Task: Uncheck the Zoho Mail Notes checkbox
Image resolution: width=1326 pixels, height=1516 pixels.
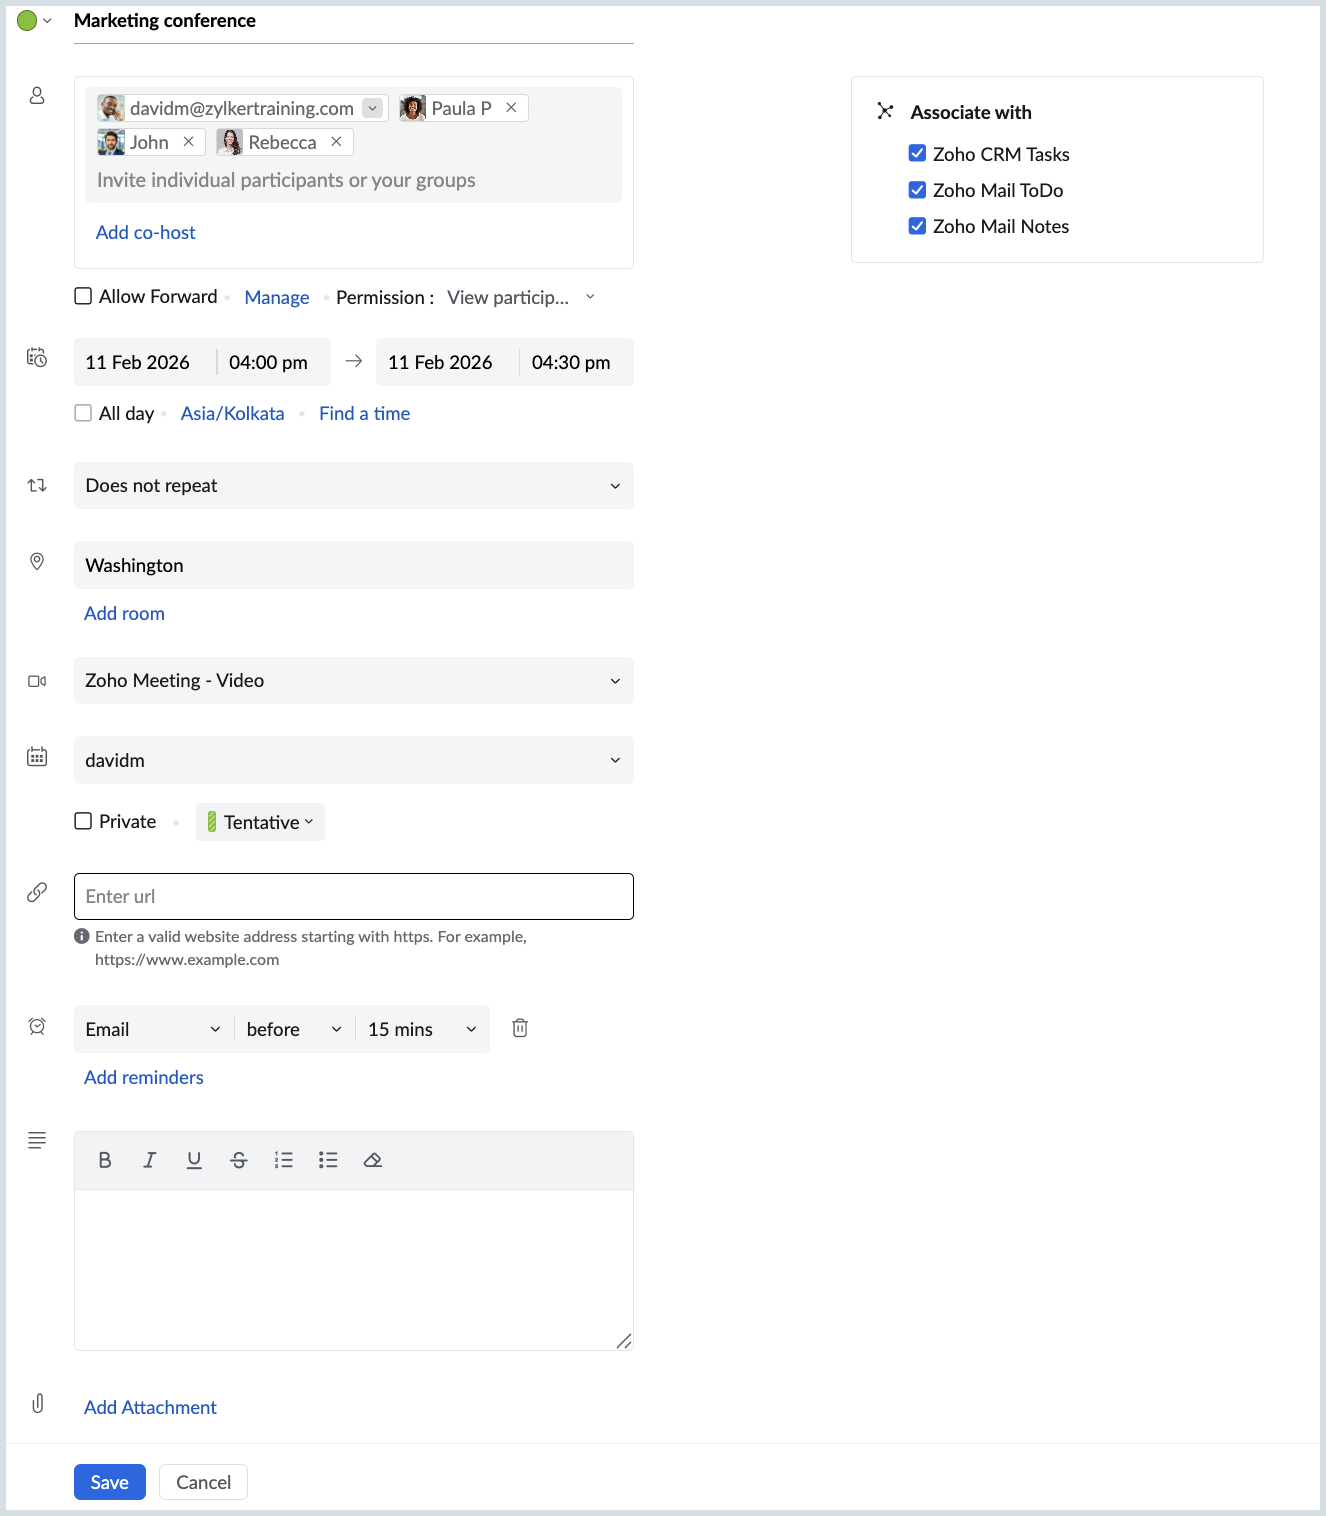Action: coord(917,226)
